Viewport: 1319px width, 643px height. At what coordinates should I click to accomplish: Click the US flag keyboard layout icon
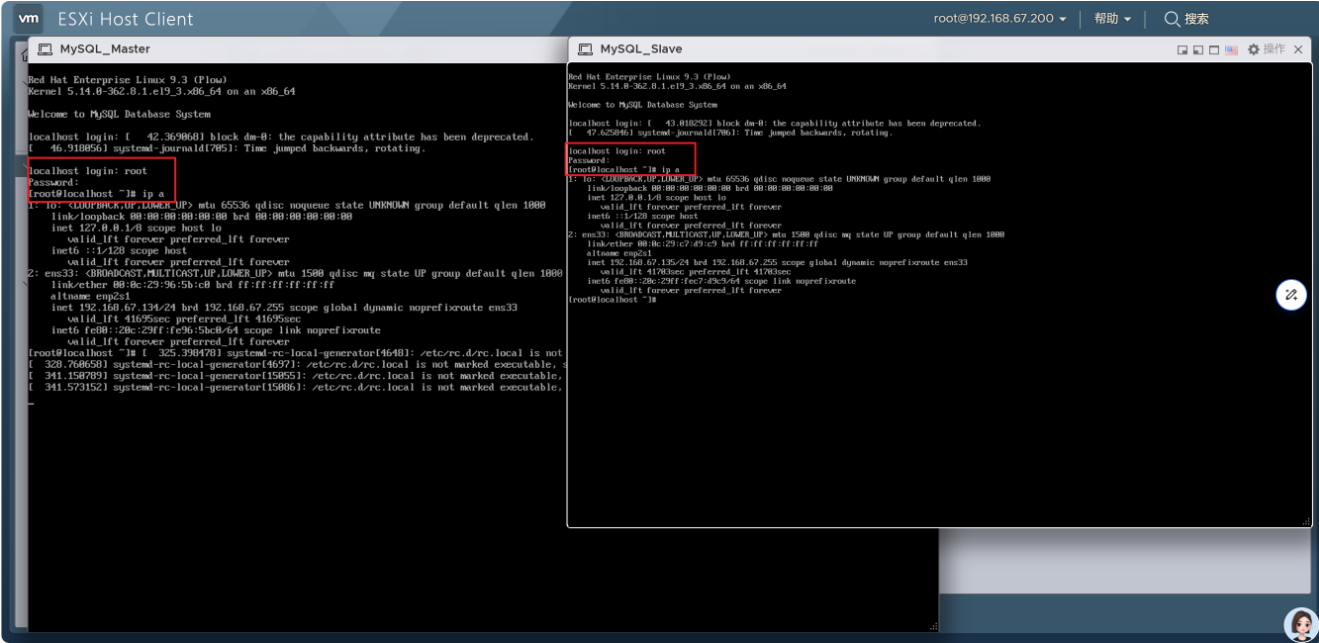[x=1231, y=49]
